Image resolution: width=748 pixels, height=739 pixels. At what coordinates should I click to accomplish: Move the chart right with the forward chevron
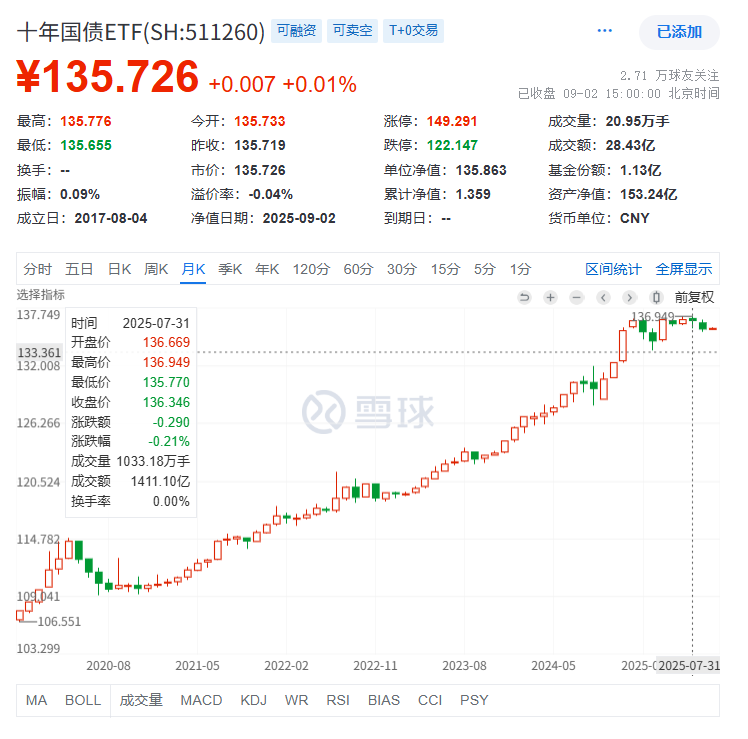(x=630, y=298)
